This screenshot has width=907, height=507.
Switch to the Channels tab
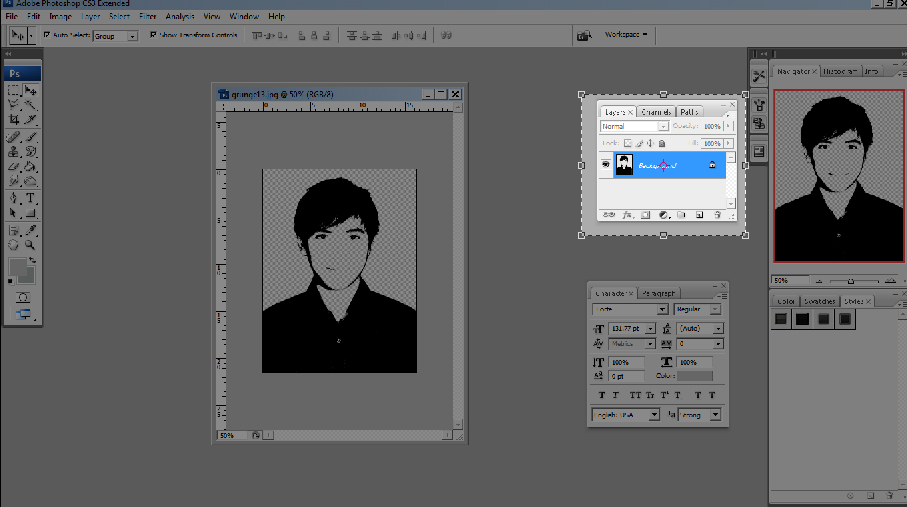click(655, 112)
